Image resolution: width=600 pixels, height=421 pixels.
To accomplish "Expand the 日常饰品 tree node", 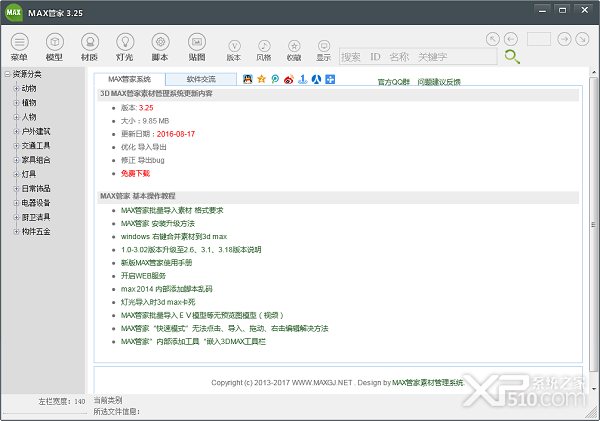I will (16, 189).
